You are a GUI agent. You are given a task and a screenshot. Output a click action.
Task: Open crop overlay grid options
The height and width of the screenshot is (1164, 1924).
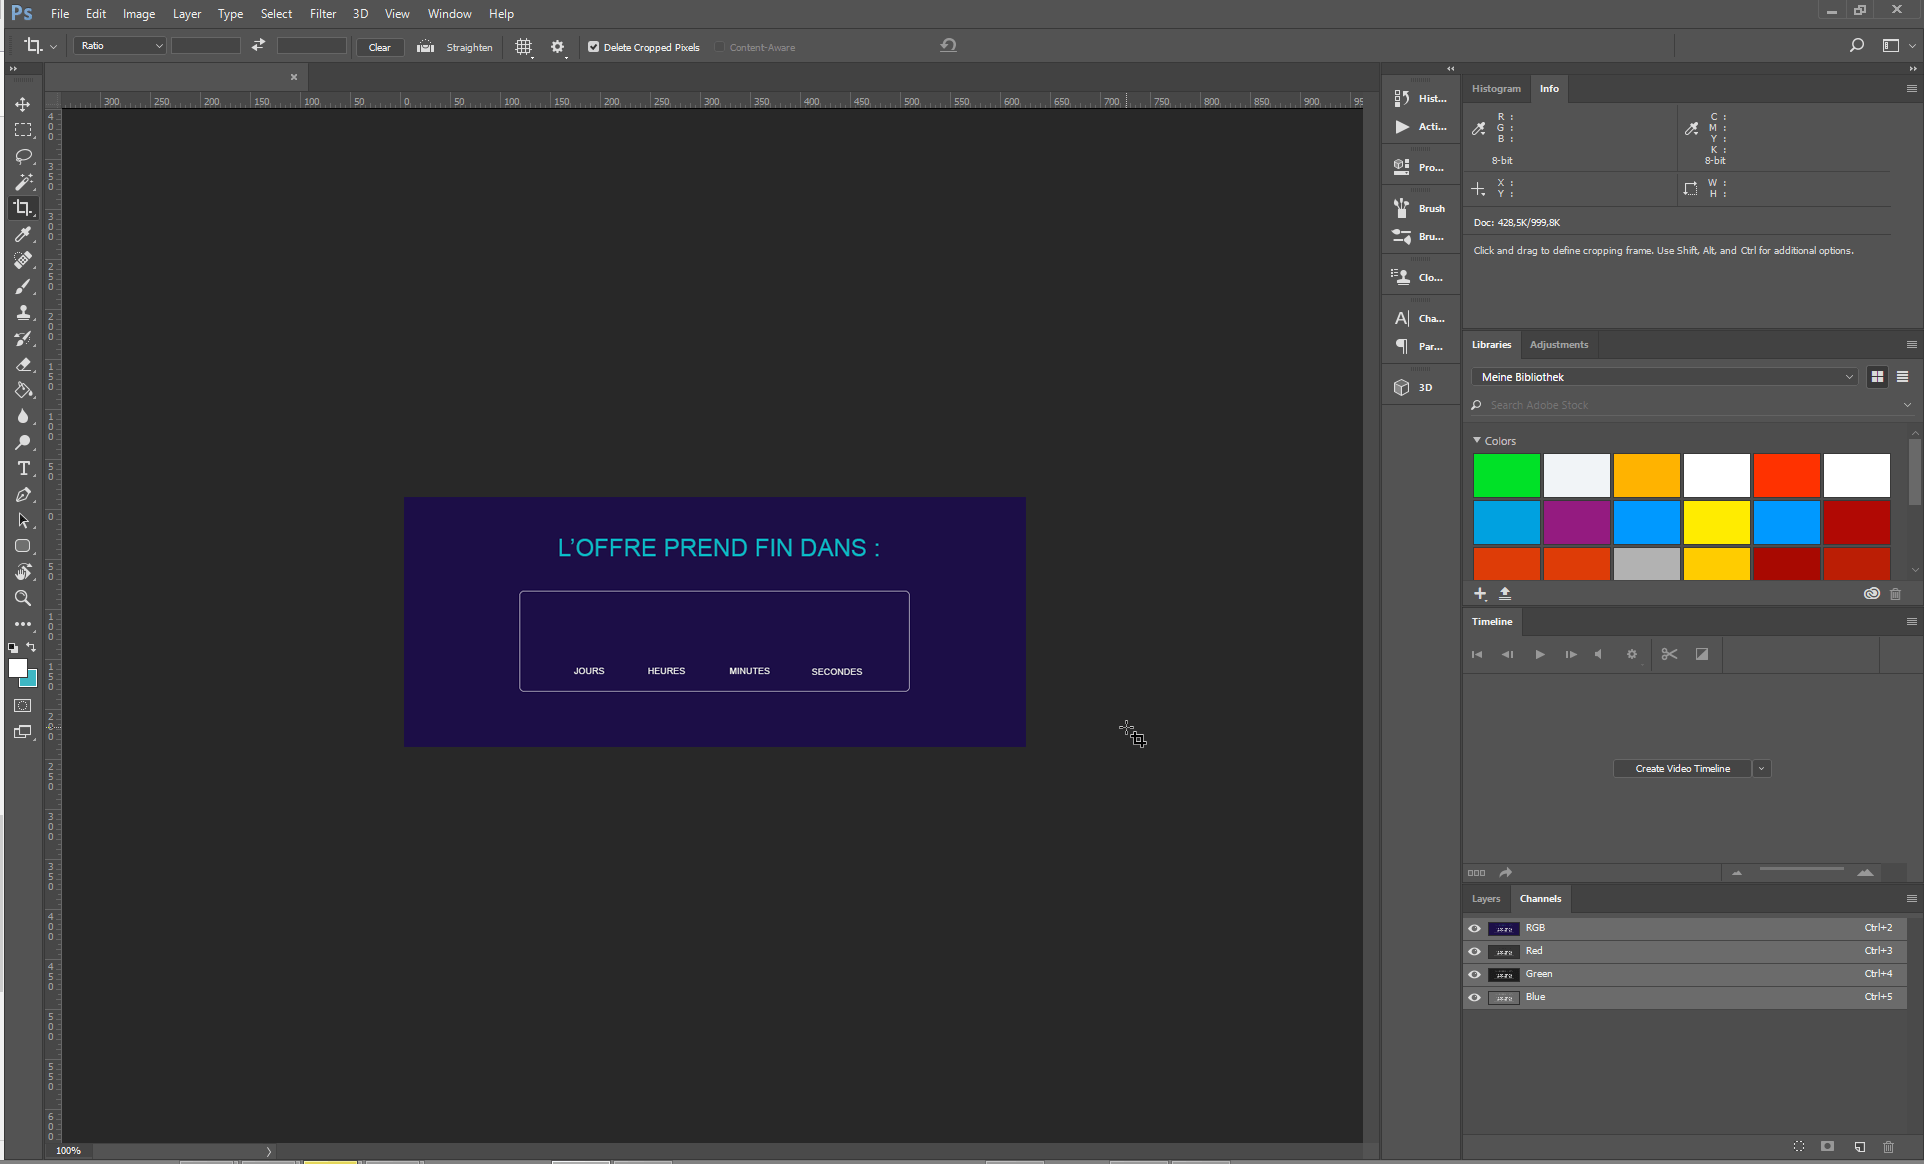pos(524,47)
